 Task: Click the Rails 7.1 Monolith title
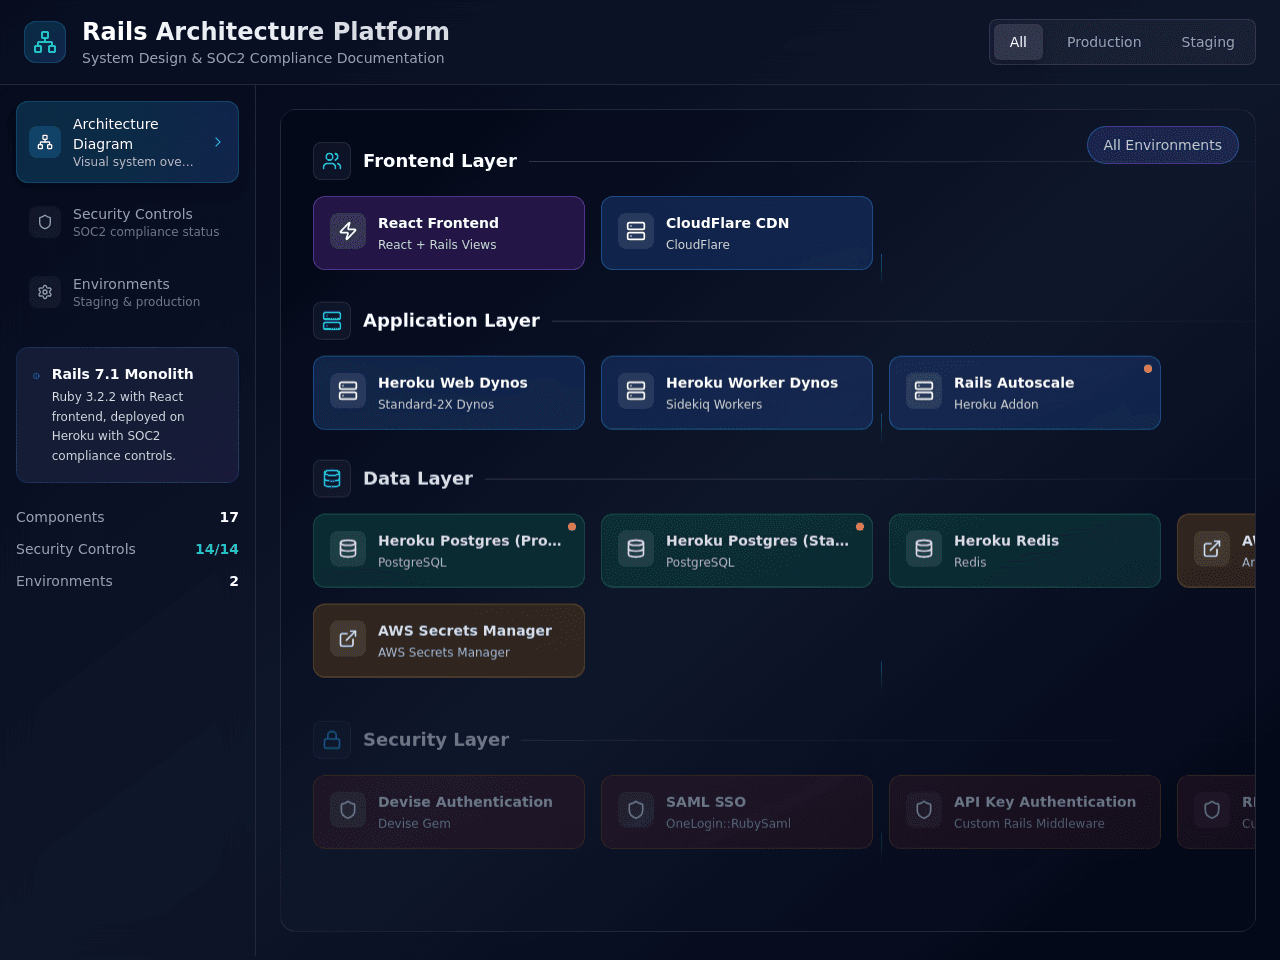click(x=123, y=374)
